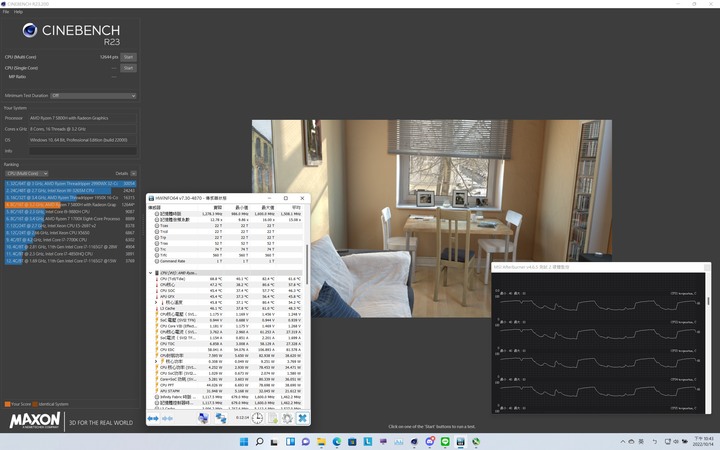
Task: Select the Command Rate sensor row
Action: point(228,261)
